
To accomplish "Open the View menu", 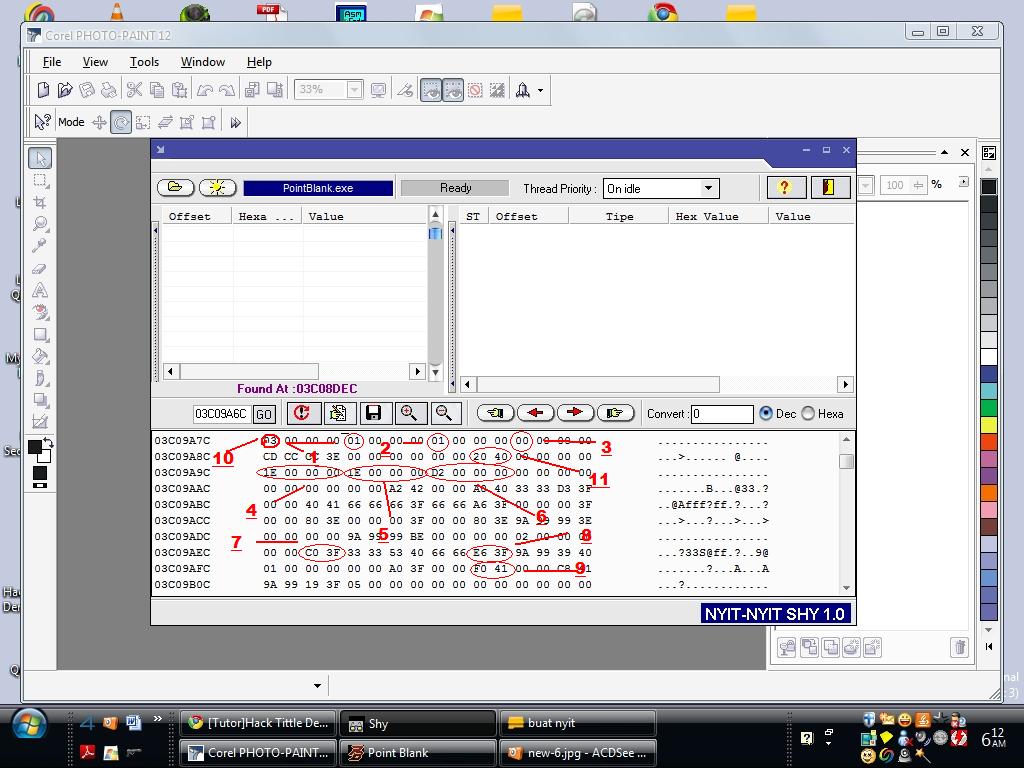I will pos(95,62).
